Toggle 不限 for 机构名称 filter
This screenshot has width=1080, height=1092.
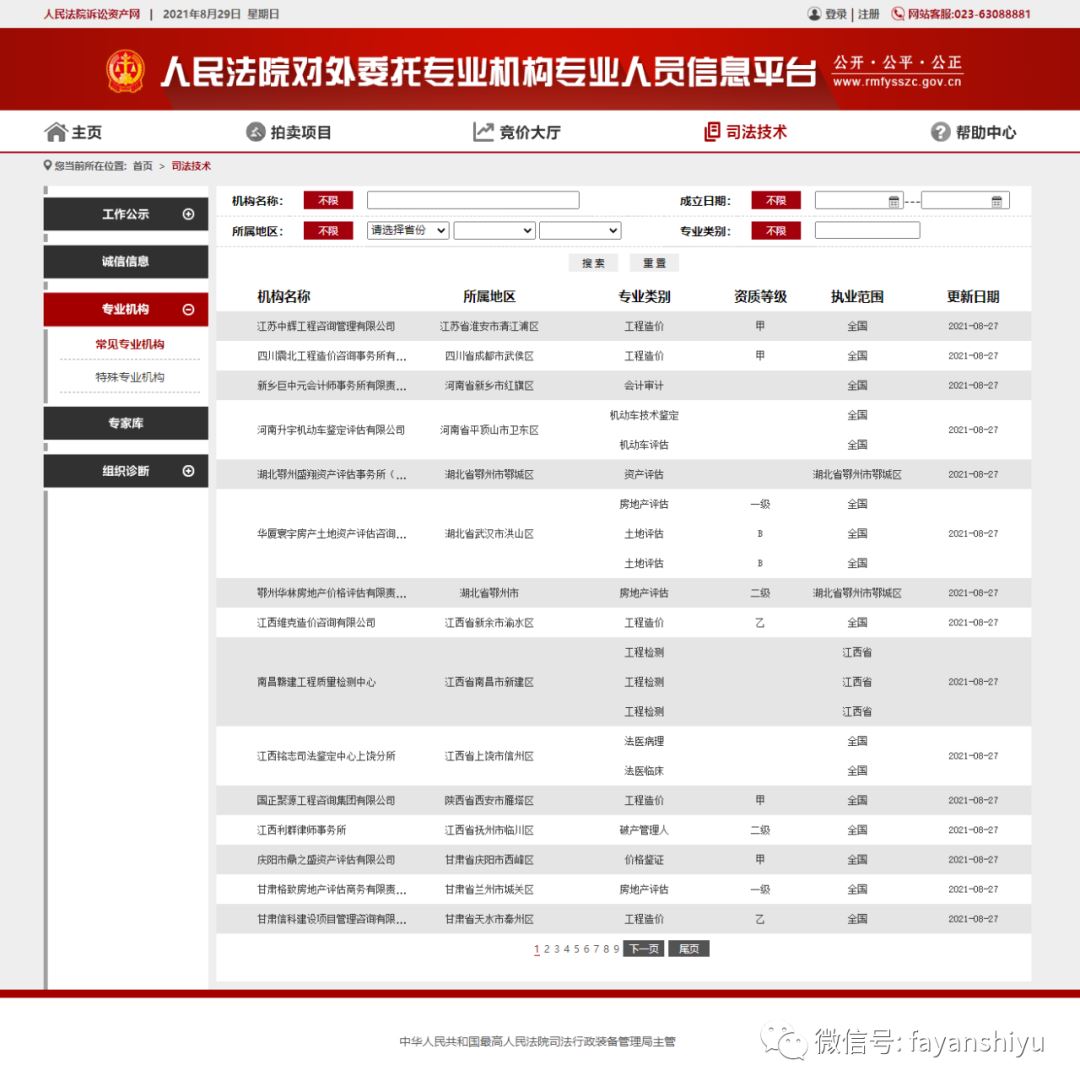point(328,201)
